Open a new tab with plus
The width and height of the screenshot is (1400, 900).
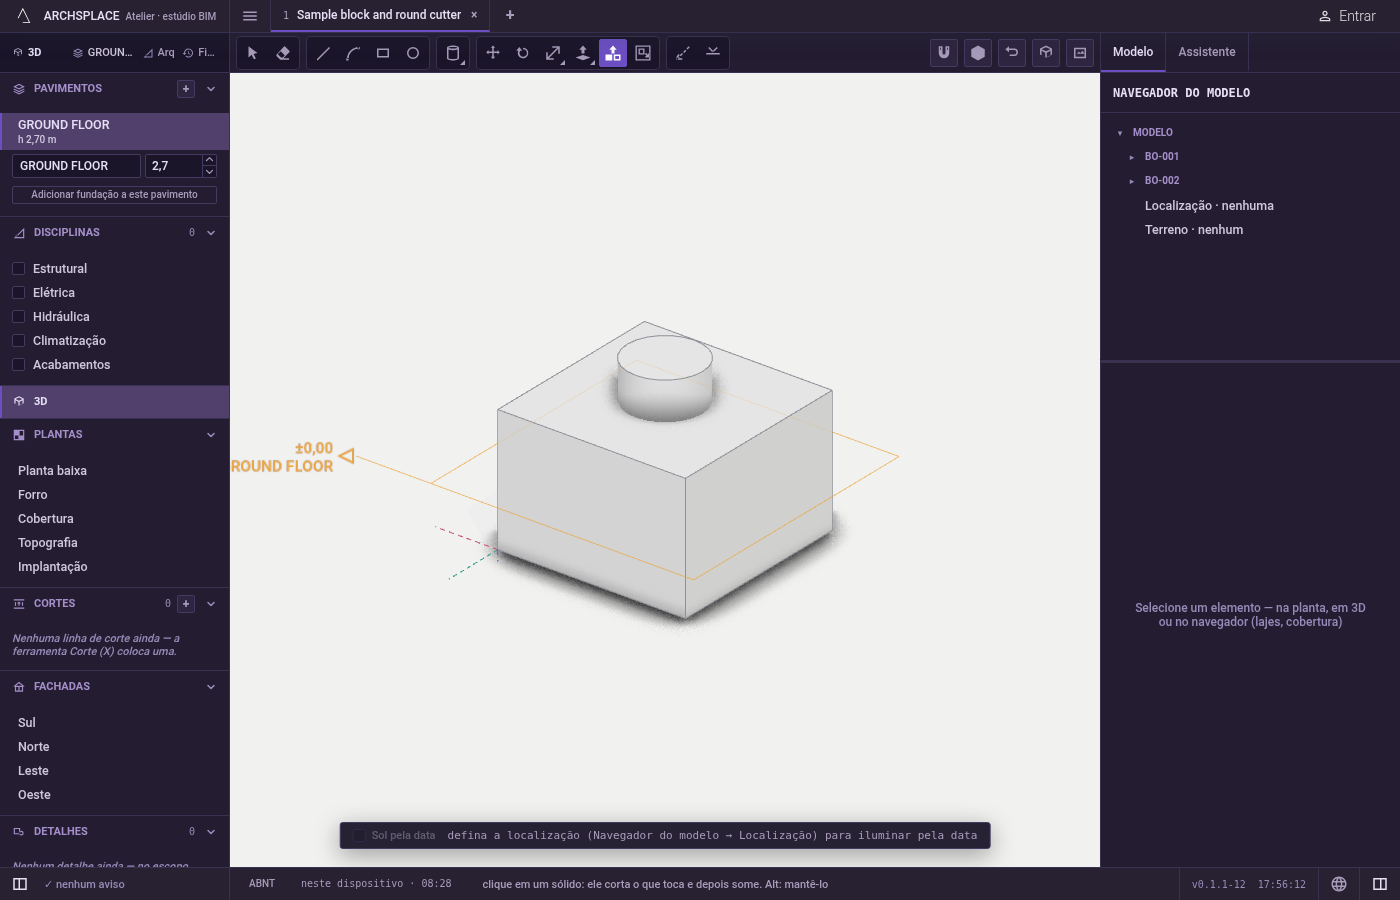coord(510,15)
